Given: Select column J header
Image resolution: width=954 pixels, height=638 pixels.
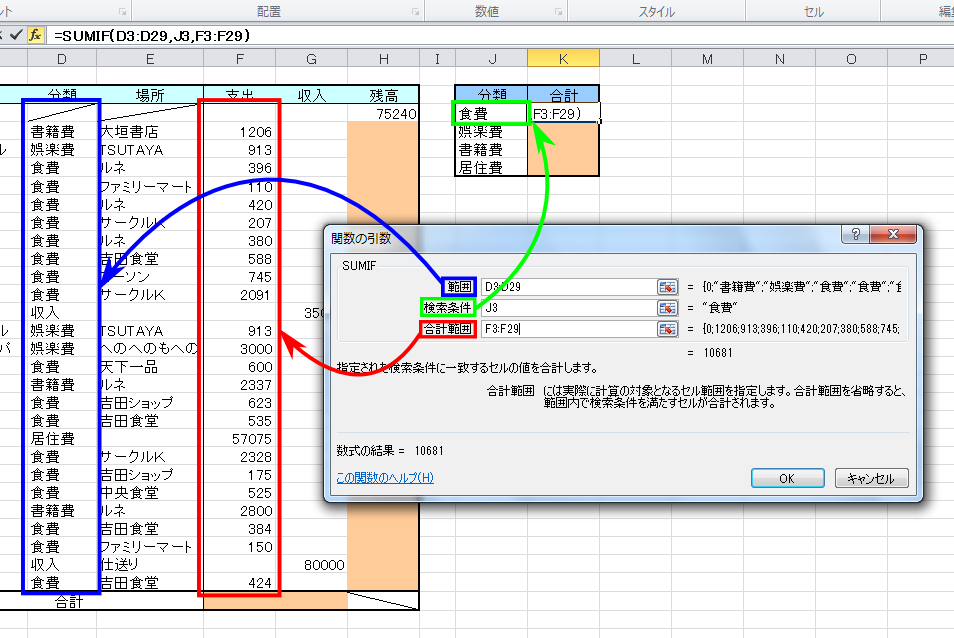Looking at the screenshot, I should [x=492, y=59].
